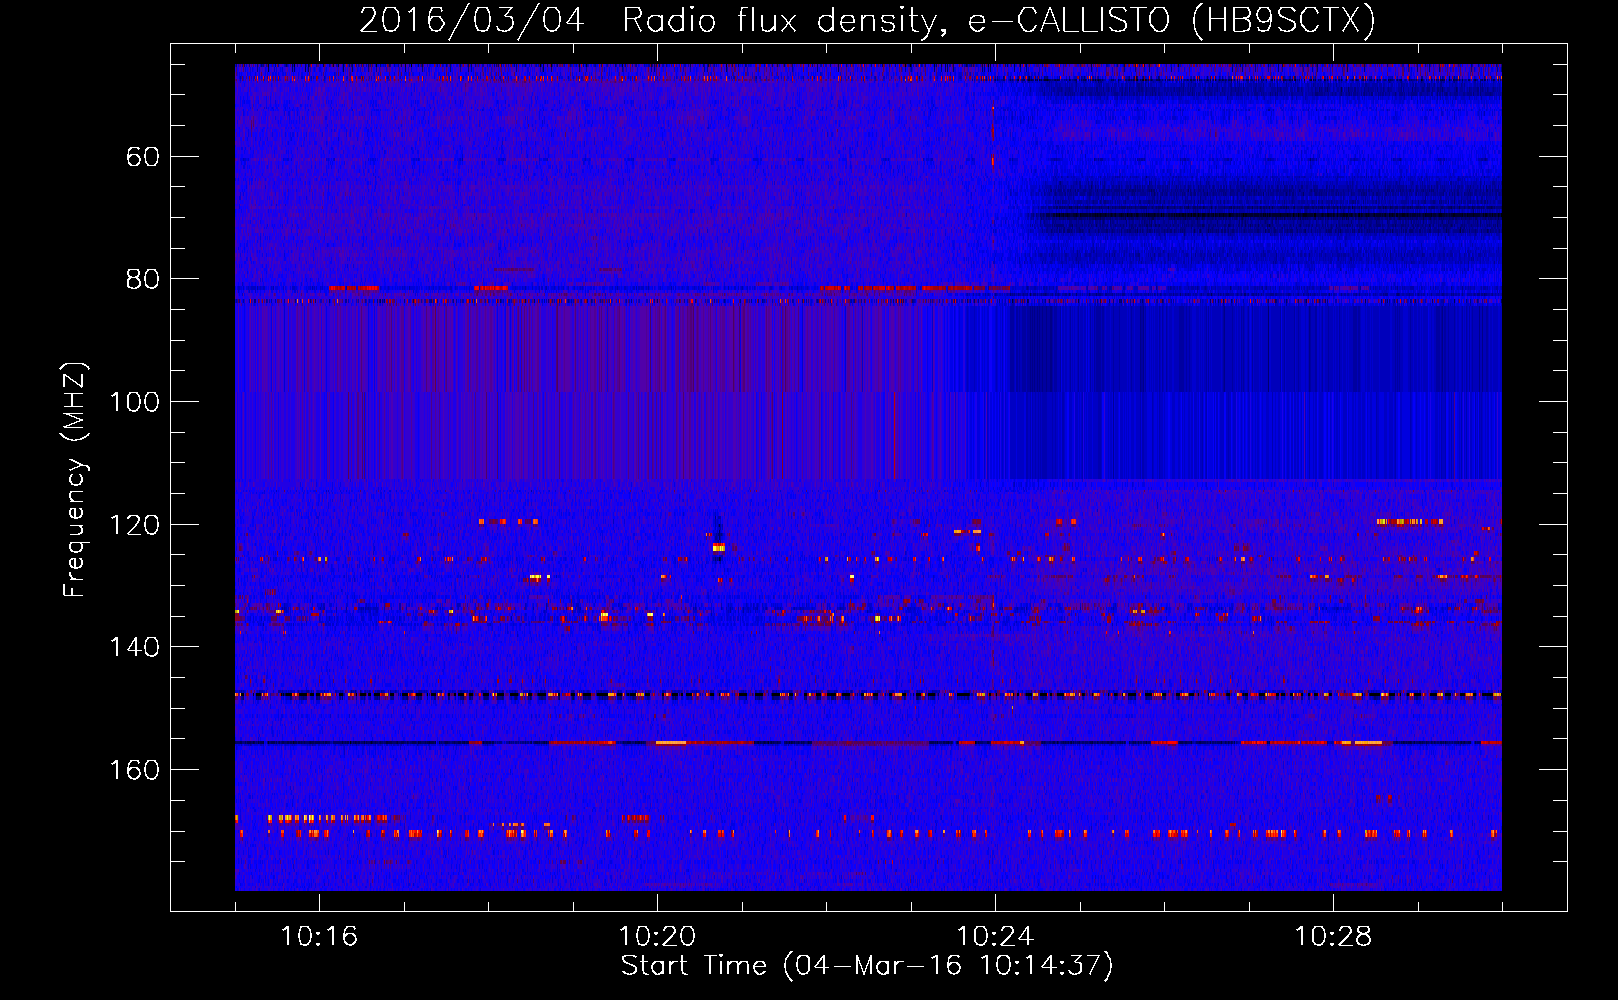Click the 160 frequency tick label
Viewport: 1618px width, 1000px height.
134,770
